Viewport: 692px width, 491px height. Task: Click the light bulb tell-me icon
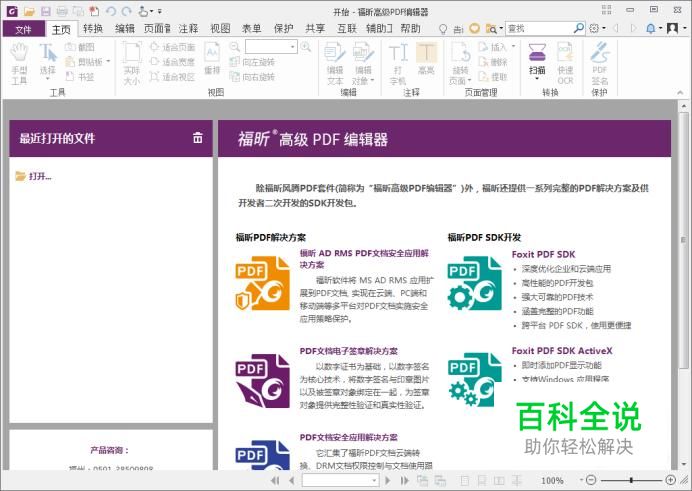click(x=443, y=29)
